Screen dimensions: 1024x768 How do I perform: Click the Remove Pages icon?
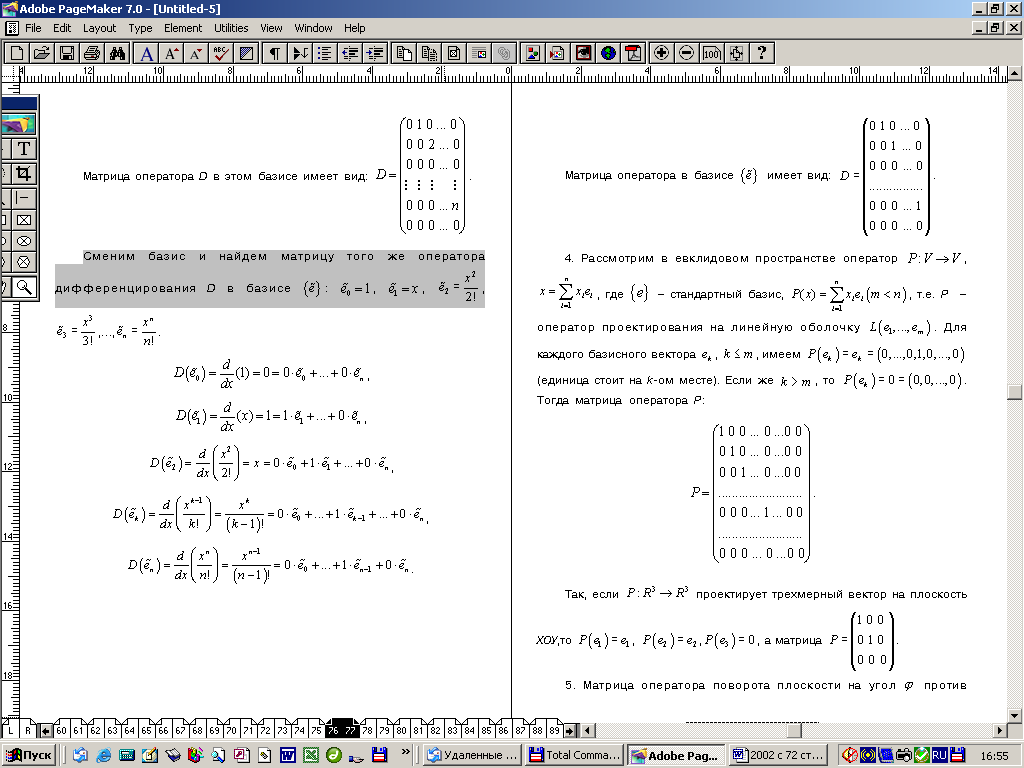click(x=429, y=53)
